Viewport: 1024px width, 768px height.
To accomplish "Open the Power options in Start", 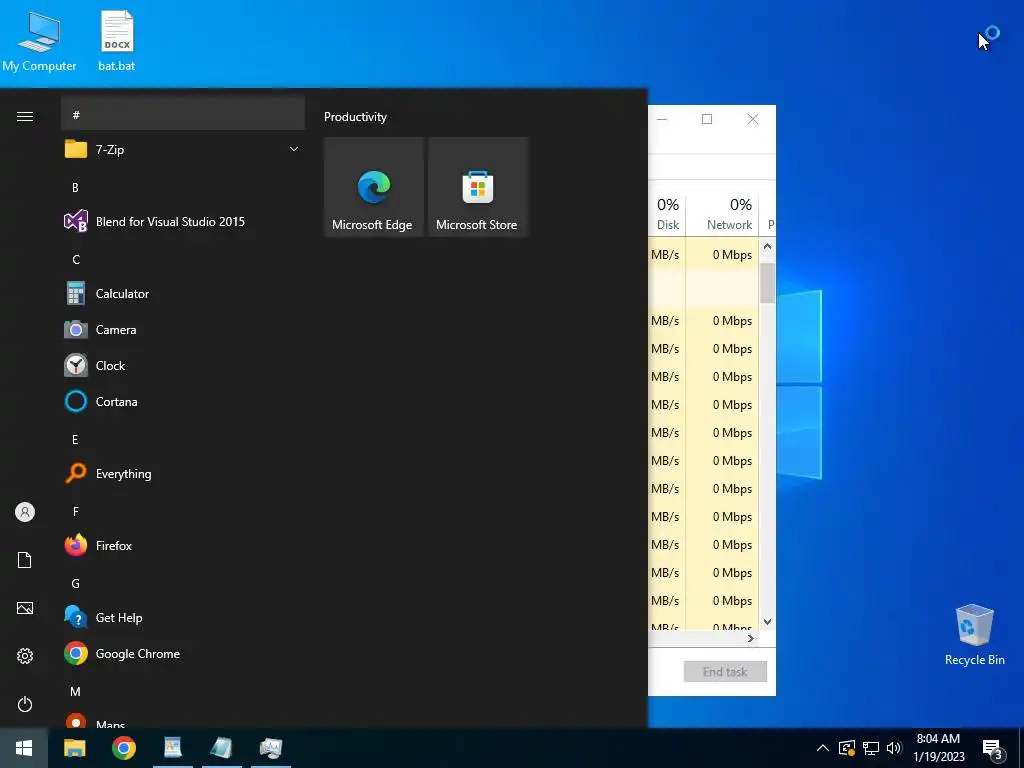I will click(25, 704).
